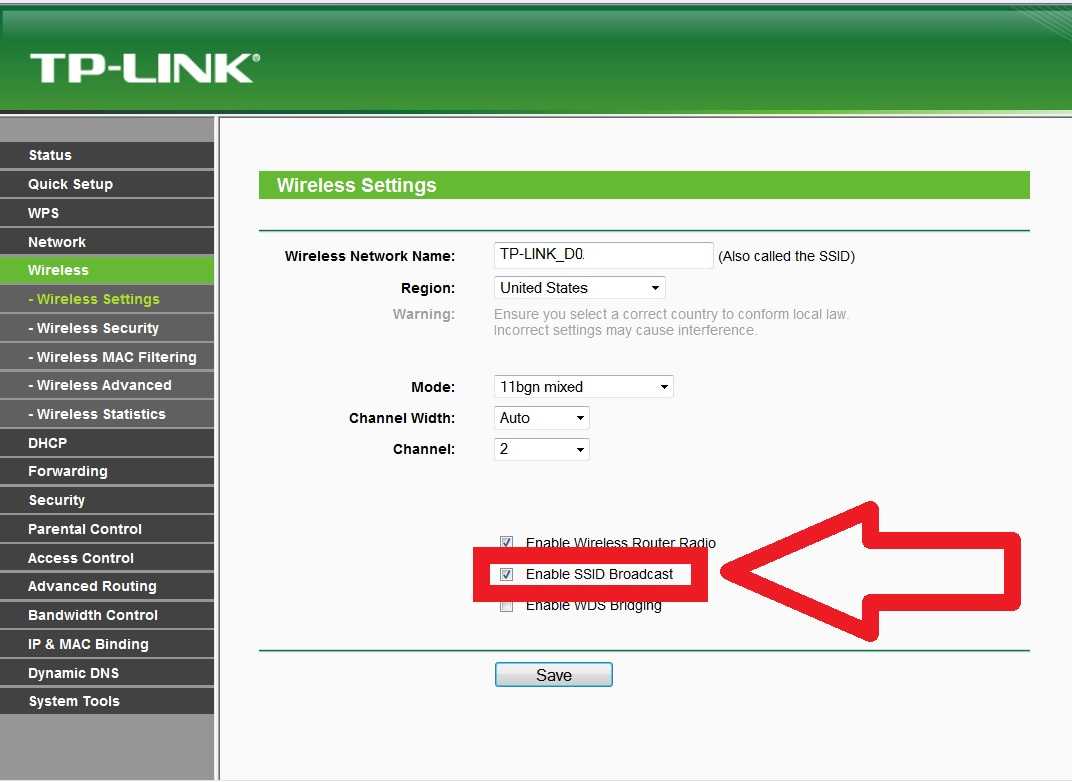This screenshot has height=782, width=1072.
Task: Click the Save button
Action: (554, 675)
